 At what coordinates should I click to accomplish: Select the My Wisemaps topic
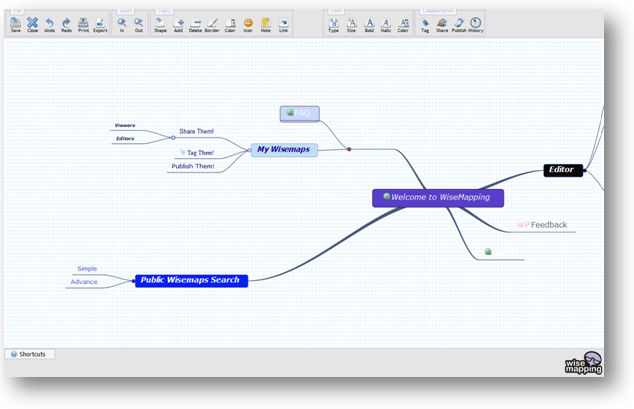pyautogui.click(x=284, y=150)
